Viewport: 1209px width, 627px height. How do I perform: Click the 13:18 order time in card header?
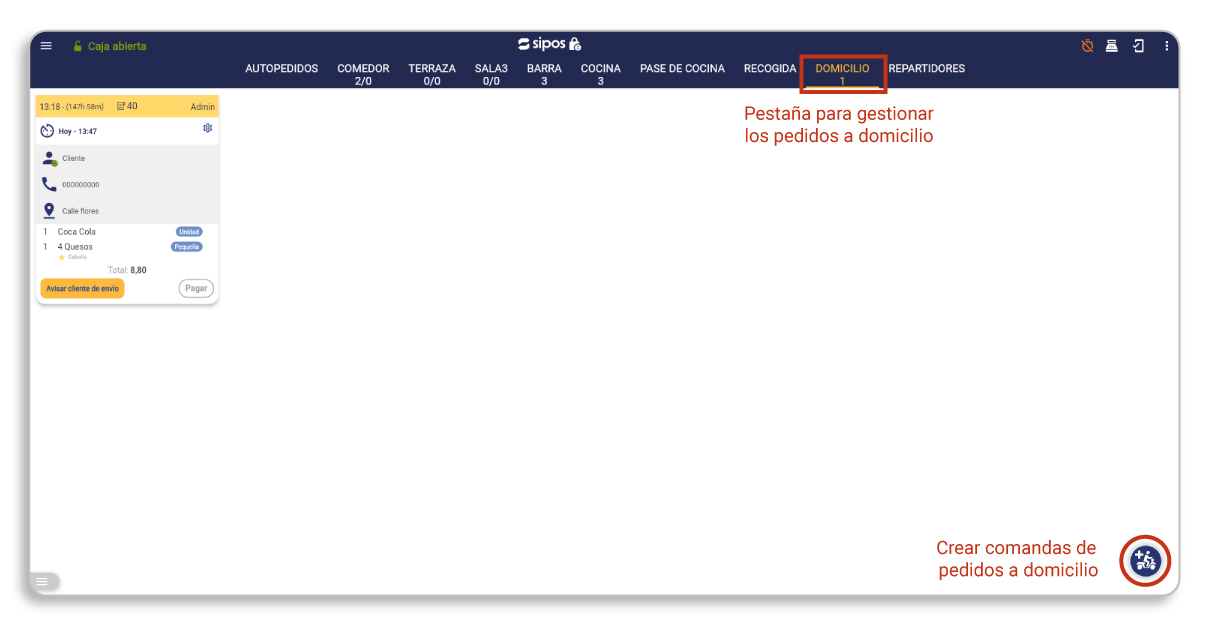[50, 107]
